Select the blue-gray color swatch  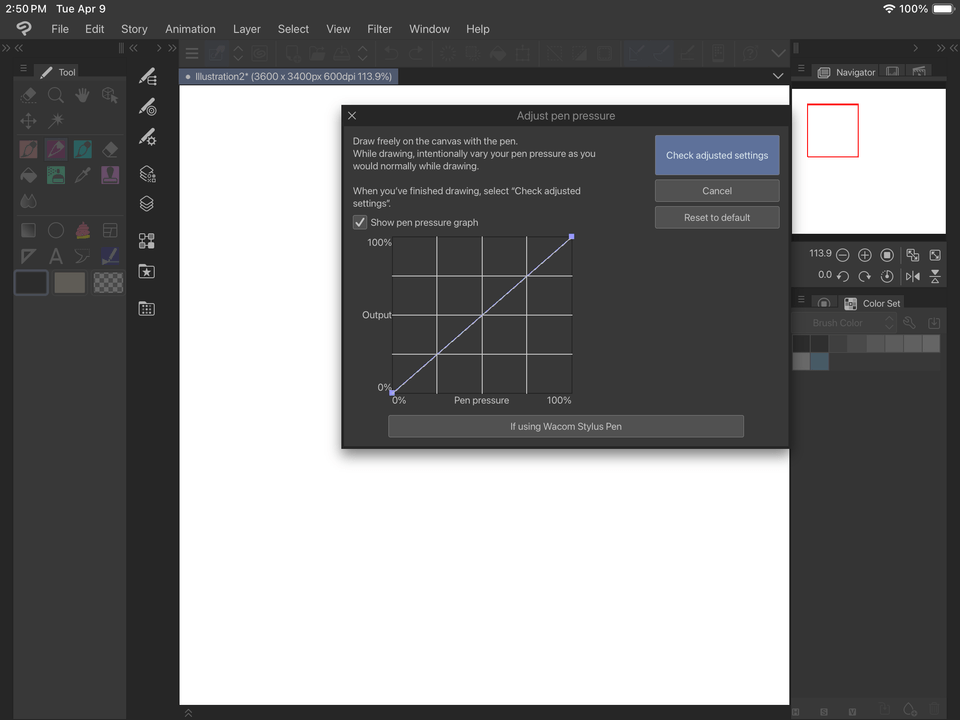click(820, 362)
